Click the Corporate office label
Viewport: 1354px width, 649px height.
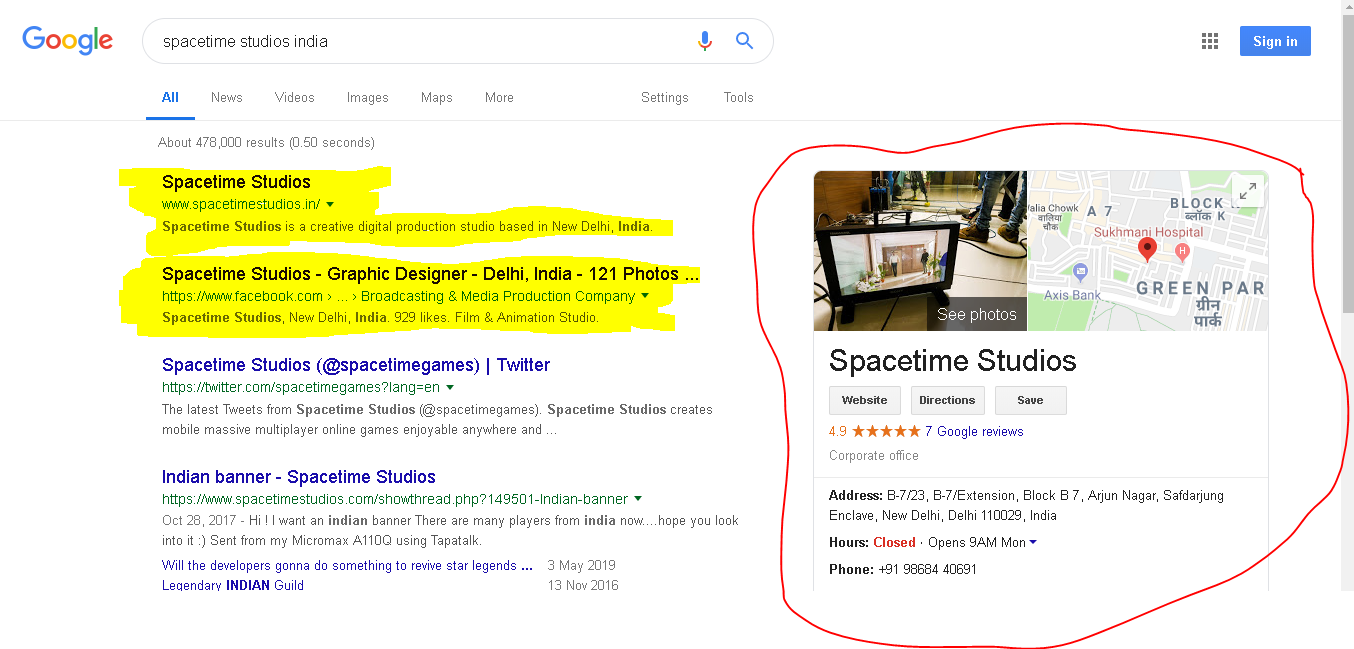874,455
